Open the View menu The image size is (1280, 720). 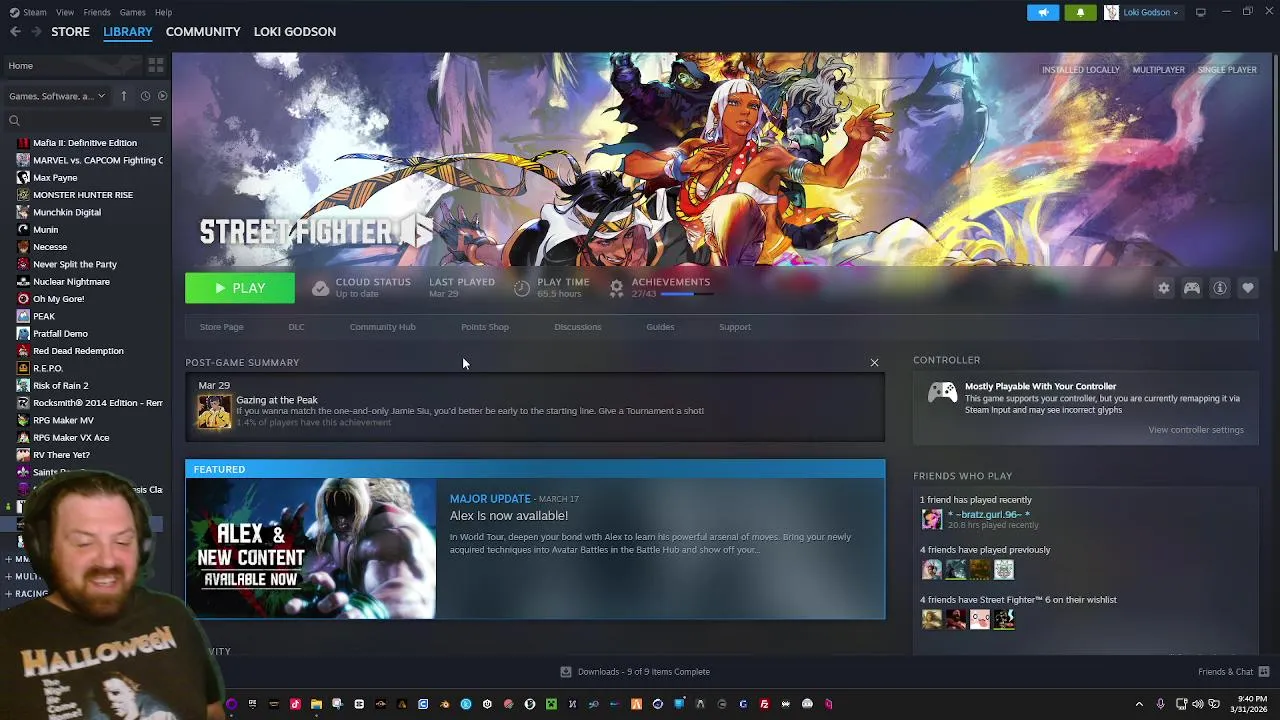65,12
